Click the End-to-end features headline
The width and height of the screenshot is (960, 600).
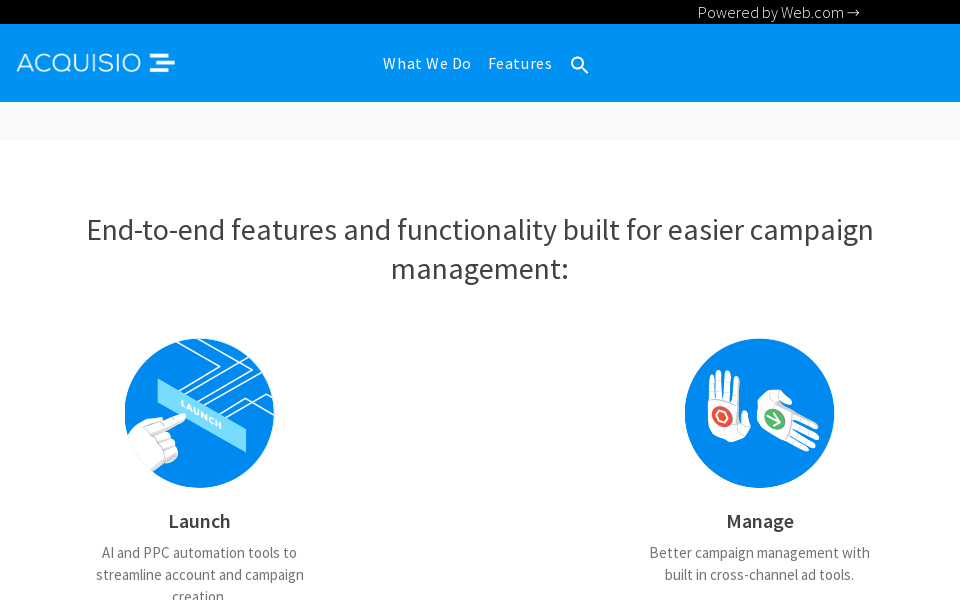[480, 230]
